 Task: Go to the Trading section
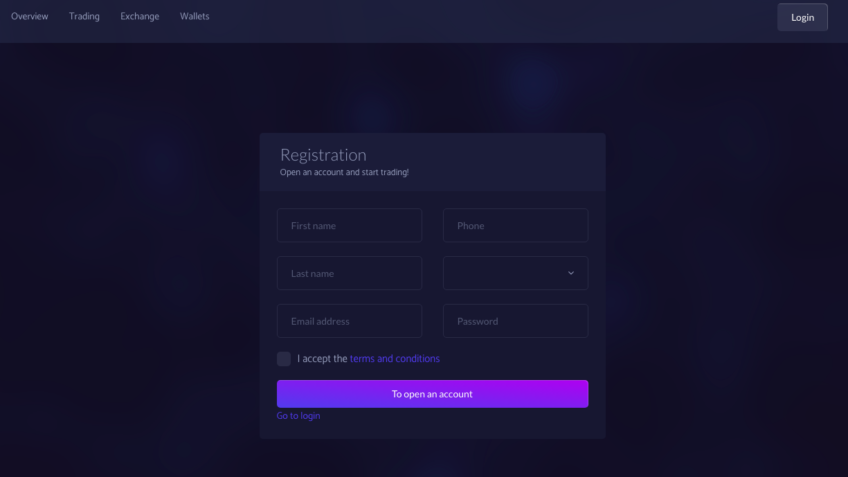(x=84, y=16)
